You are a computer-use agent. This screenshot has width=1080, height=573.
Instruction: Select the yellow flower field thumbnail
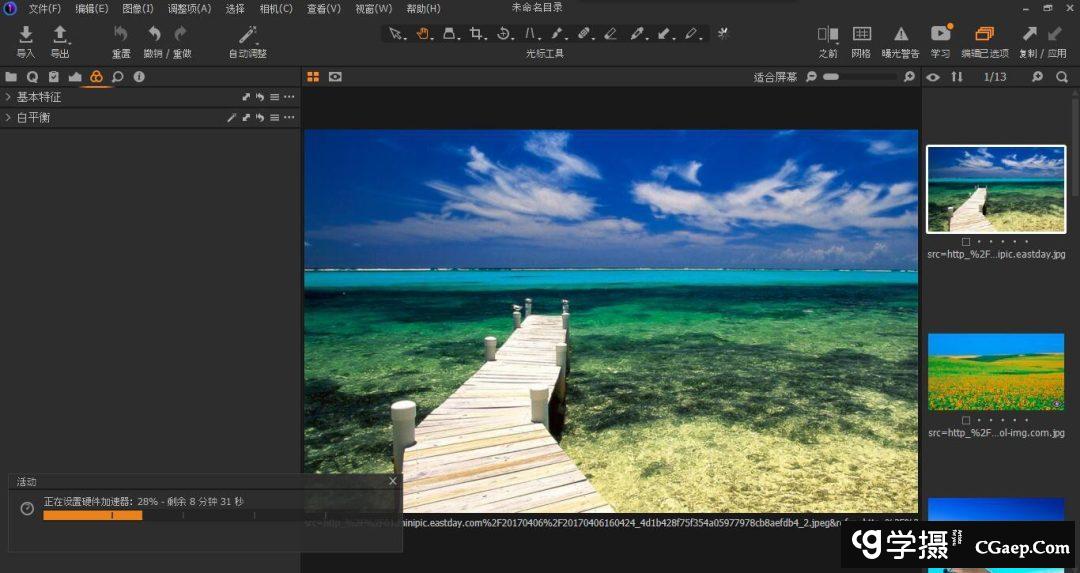tap(995, 372)
